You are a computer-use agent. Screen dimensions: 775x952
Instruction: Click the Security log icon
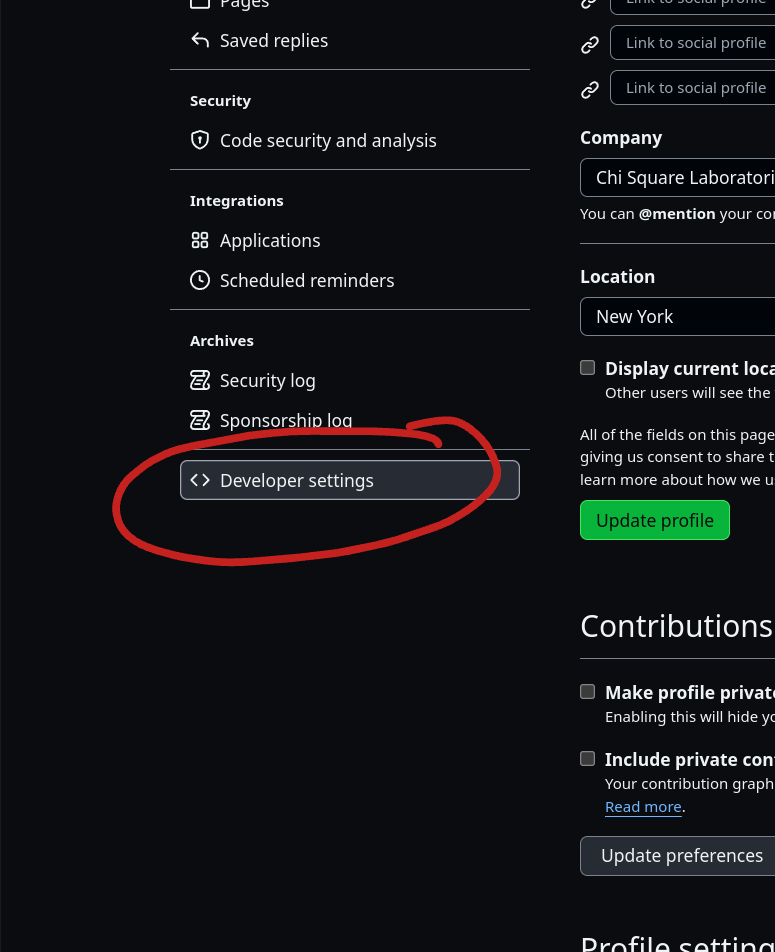tap(200, 380)
